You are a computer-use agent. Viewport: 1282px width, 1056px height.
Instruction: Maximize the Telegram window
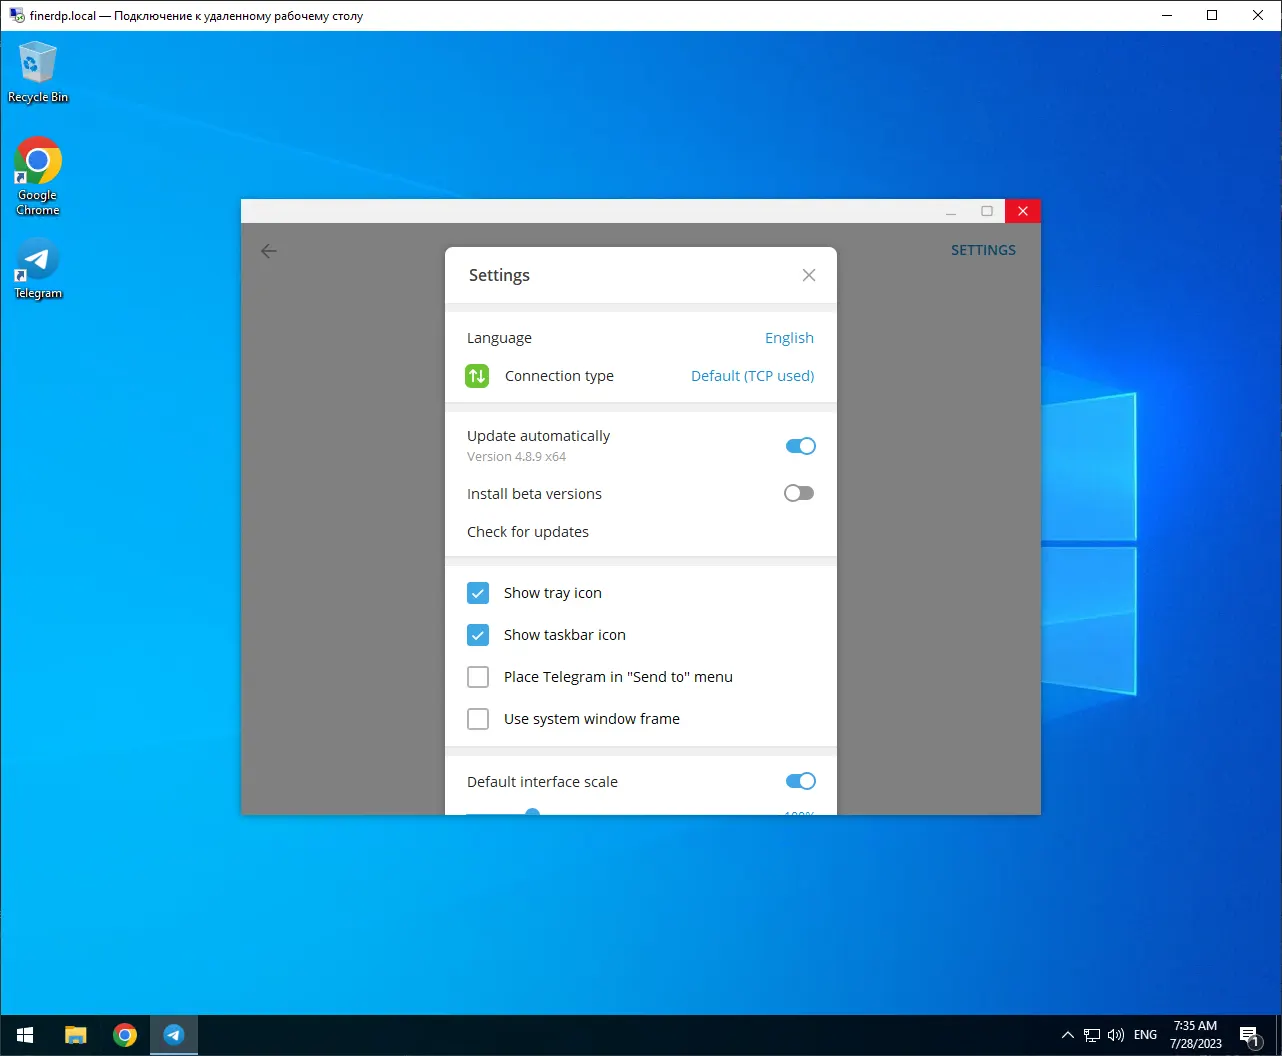coord(987,211)
